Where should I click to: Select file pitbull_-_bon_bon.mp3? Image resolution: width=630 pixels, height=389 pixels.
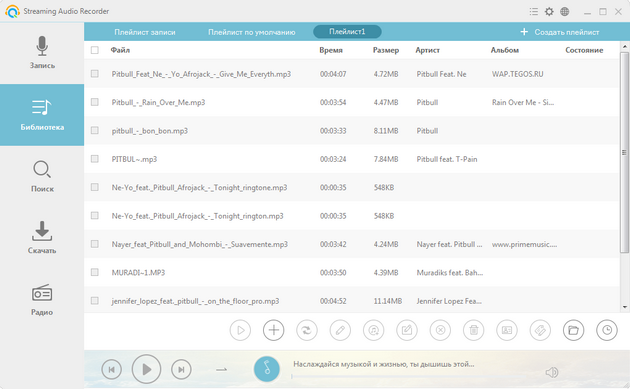tap(149, 131)
